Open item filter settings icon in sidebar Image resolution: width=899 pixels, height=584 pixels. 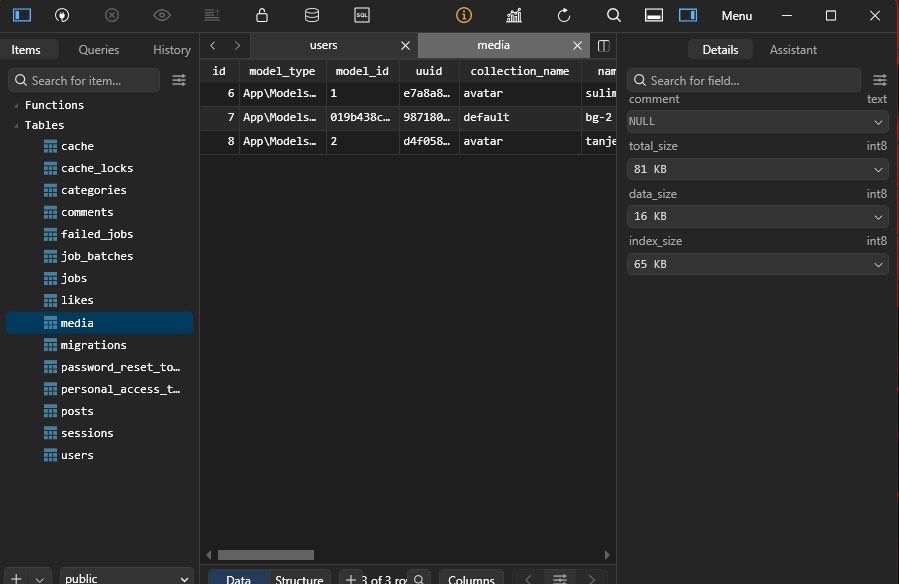tap(179, 80)
